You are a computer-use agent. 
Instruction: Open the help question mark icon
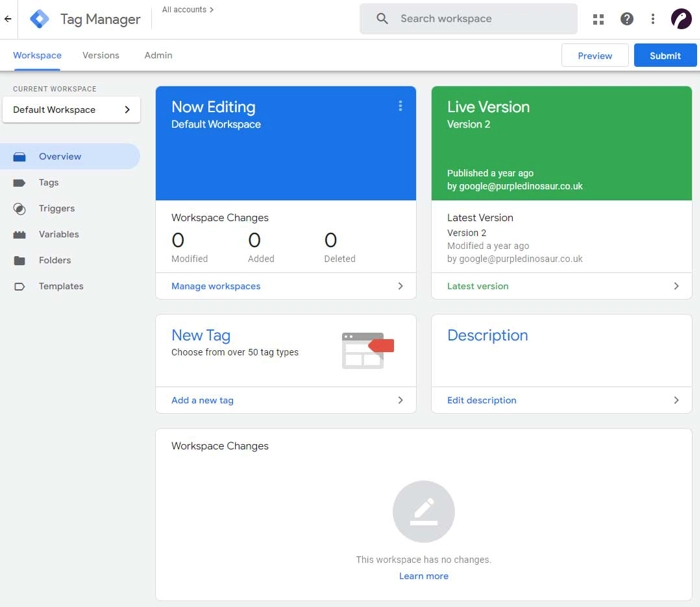627,19
